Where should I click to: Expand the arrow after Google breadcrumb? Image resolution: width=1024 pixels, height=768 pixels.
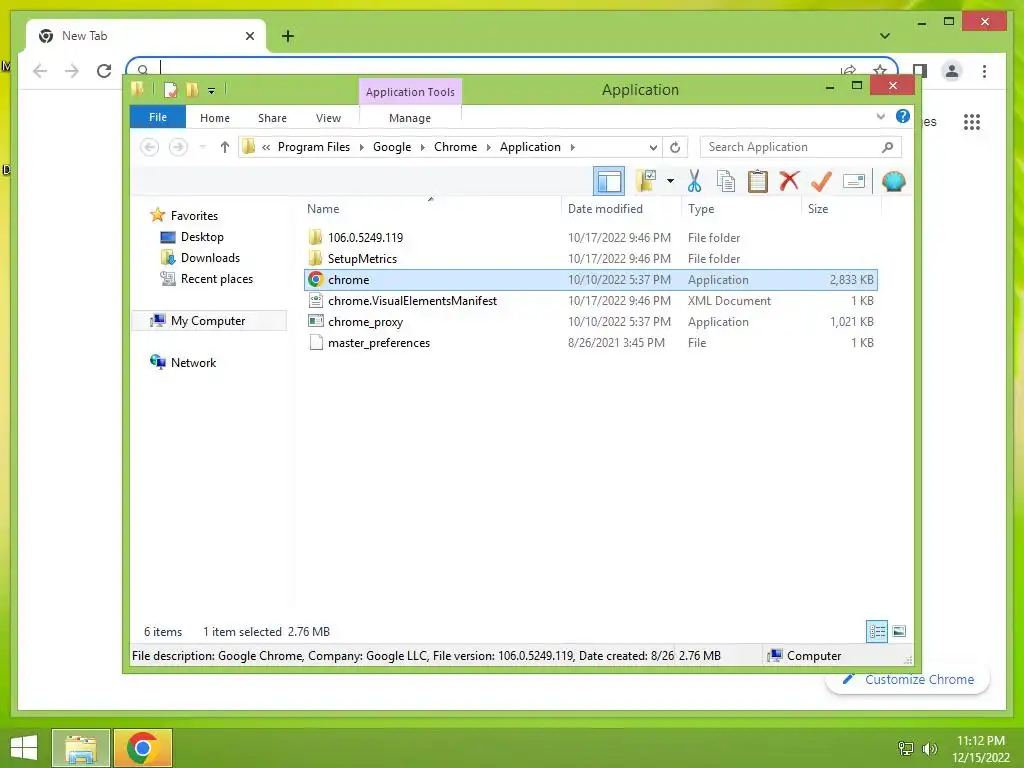coord(423,148)
